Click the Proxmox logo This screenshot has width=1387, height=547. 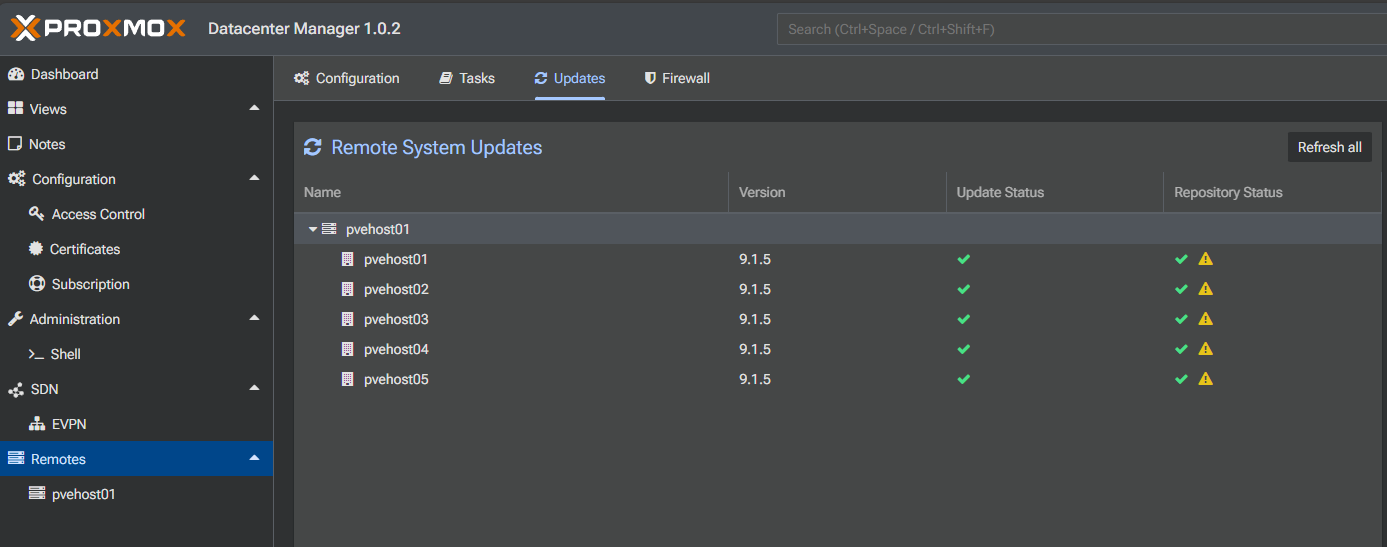[x=98, y=28]
